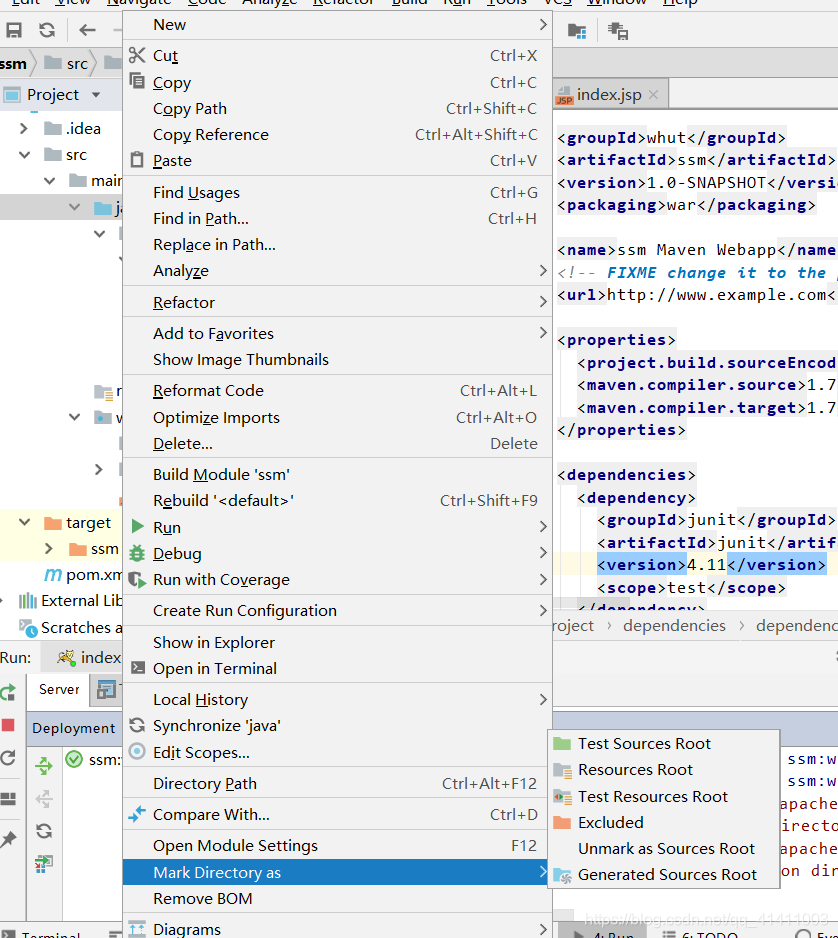Open the New submenu

(337, 25)
